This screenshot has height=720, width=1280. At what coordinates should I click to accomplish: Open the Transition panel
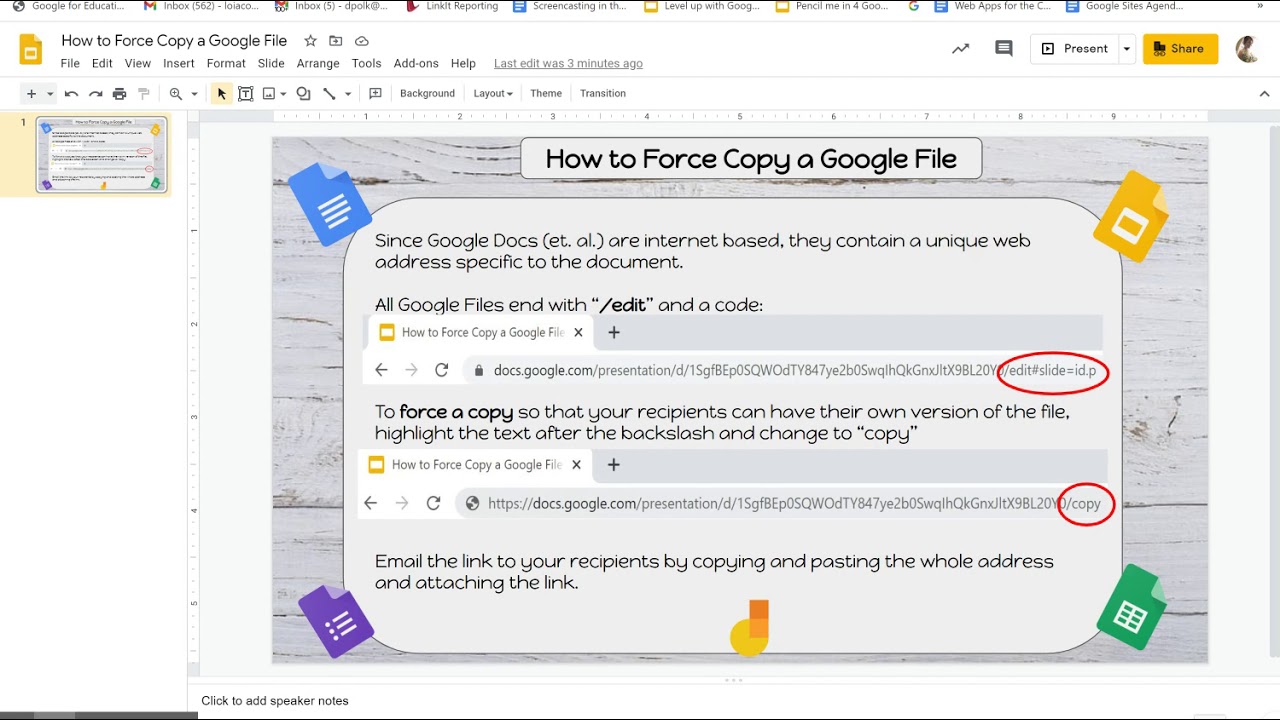pyautogui.click(x=603, y=94)
